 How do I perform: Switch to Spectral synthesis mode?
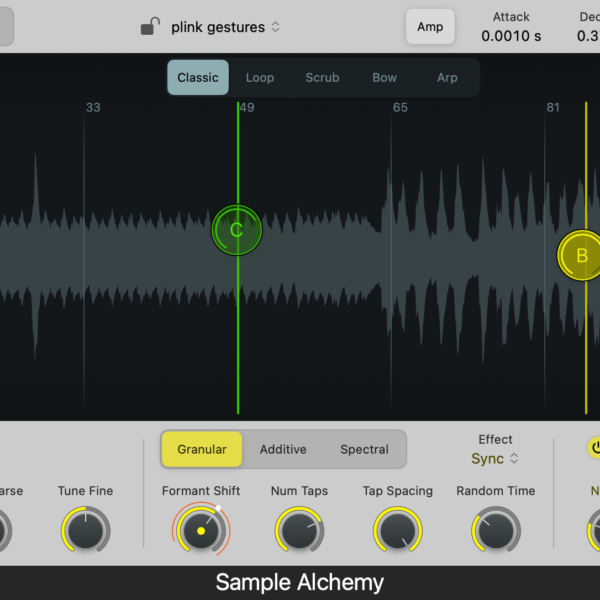(364, 449)
